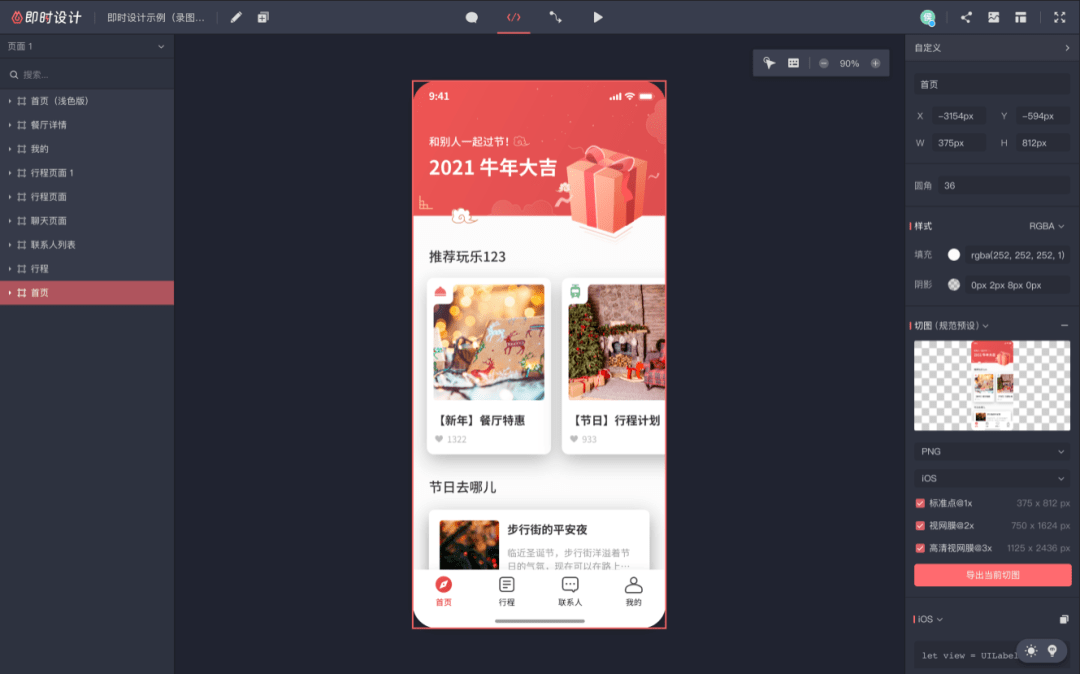Uncheck the 高清视网膜@3x checkbox
This screenshot has width=1080, height=674.
[920, 549]
